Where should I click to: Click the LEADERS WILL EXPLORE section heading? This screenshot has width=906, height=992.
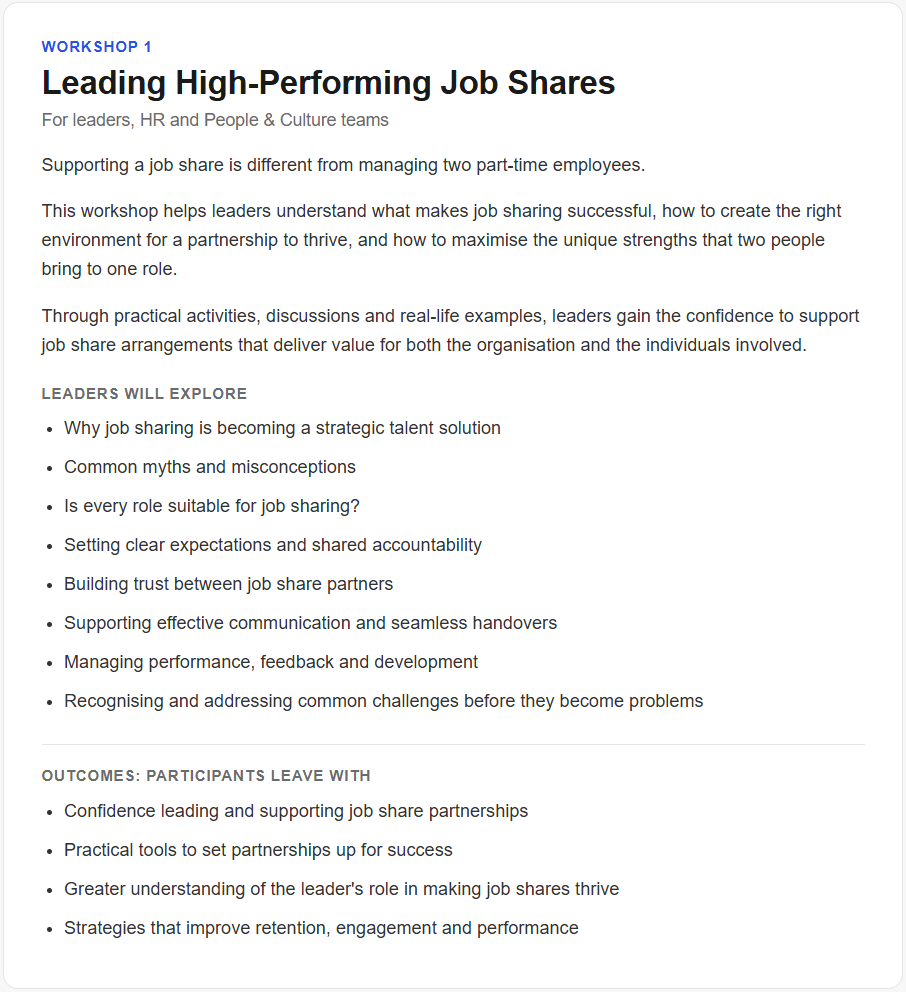pos(144,394)
